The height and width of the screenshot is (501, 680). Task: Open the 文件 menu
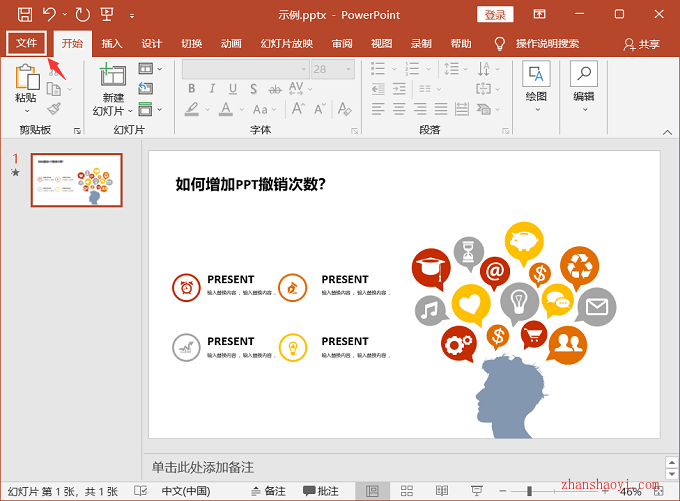pyautogui.click(x=26, y=43)
